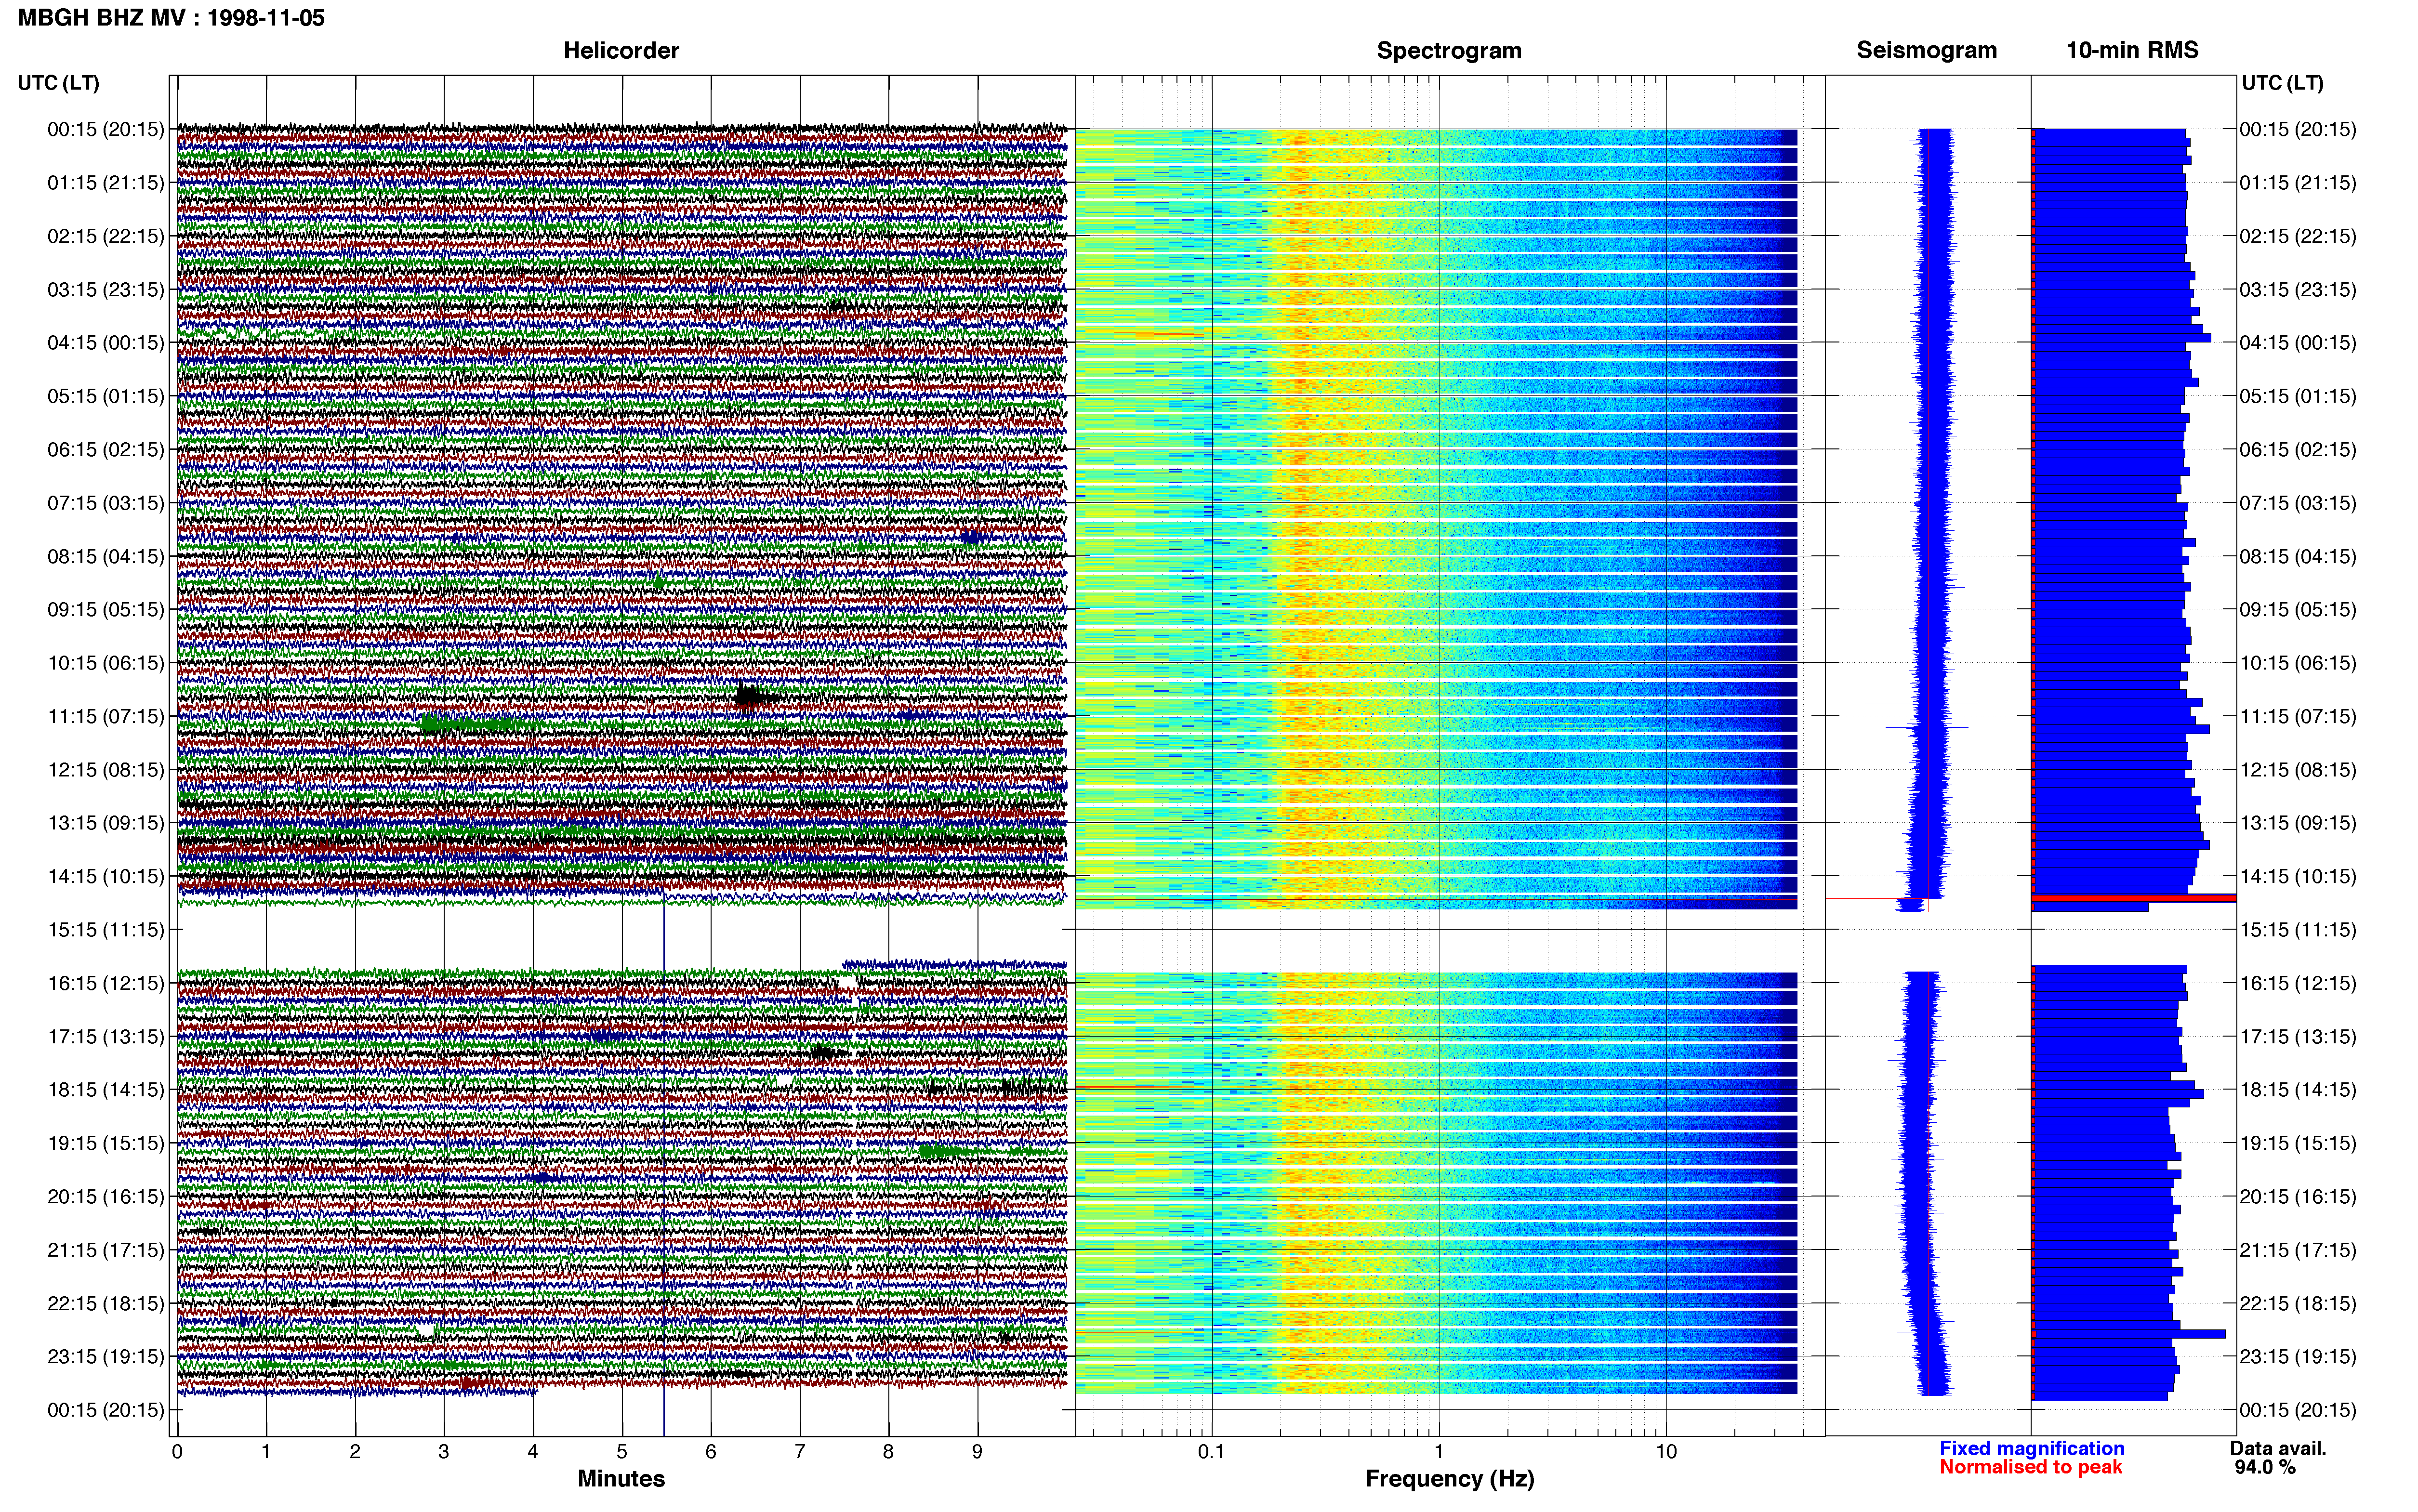Click the 1 Hz frequency tick label
The height and width of the screenshot is (1512, 2418).
pos(1439,1452)
